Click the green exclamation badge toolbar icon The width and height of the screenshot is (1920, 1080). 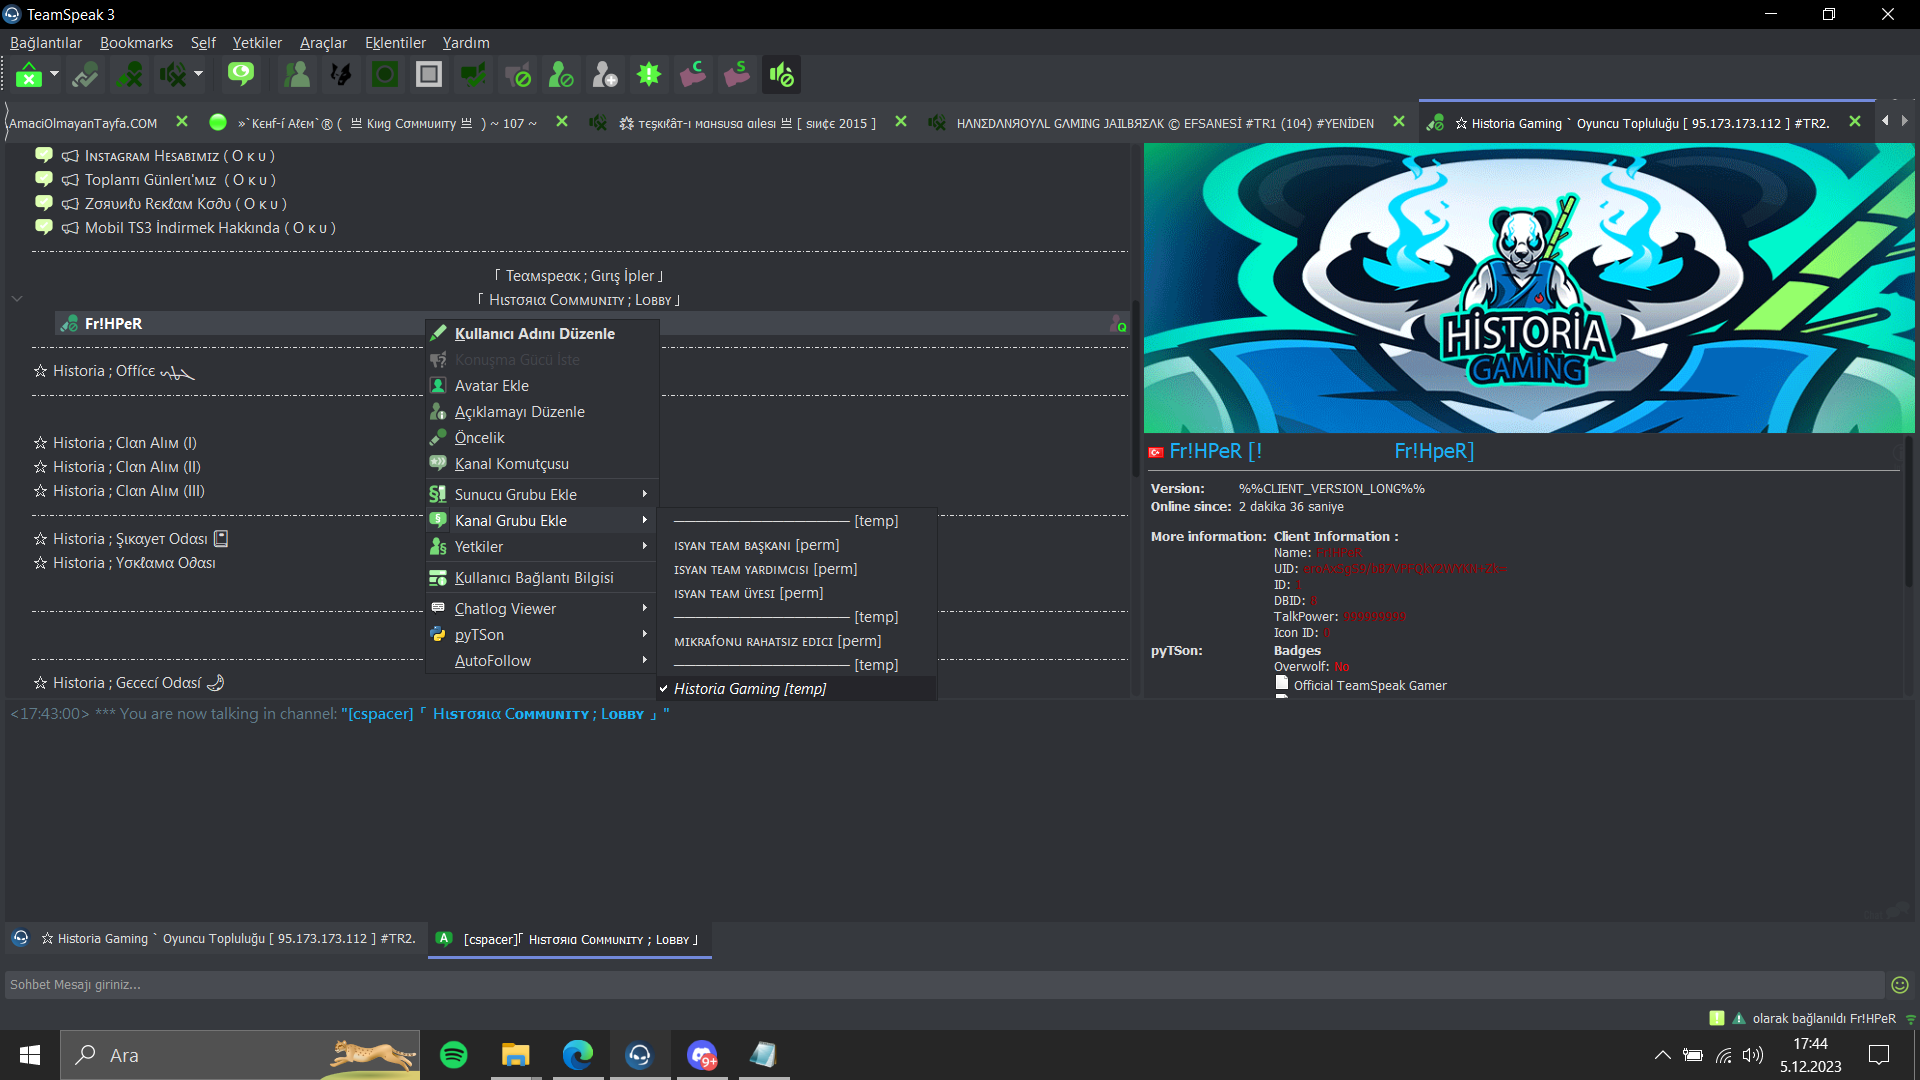[649, 75]
